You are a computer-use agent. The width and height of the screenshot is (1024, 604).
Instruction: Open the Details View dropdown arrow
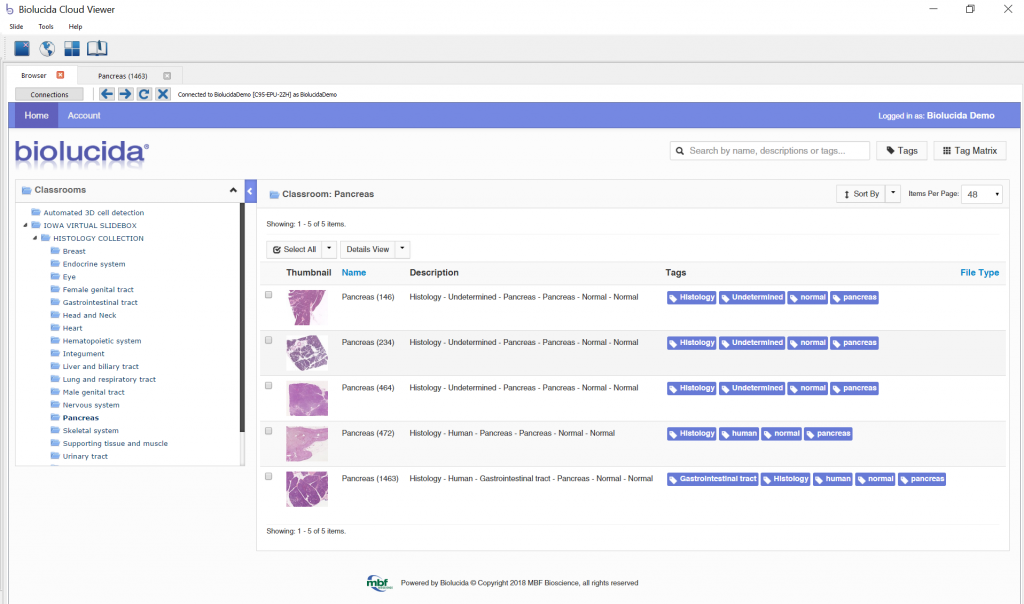pos(402,249)
